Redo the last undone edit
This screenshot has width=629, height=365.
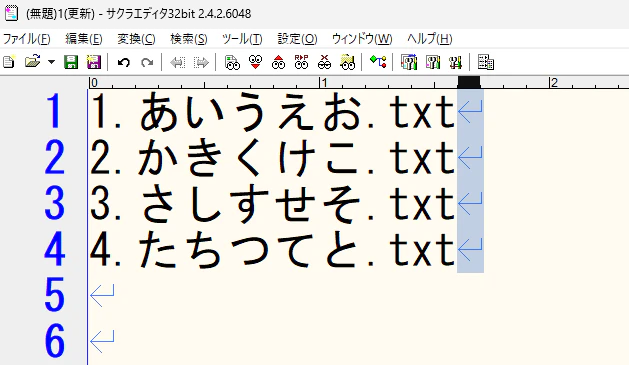click(x=147, y=62)
